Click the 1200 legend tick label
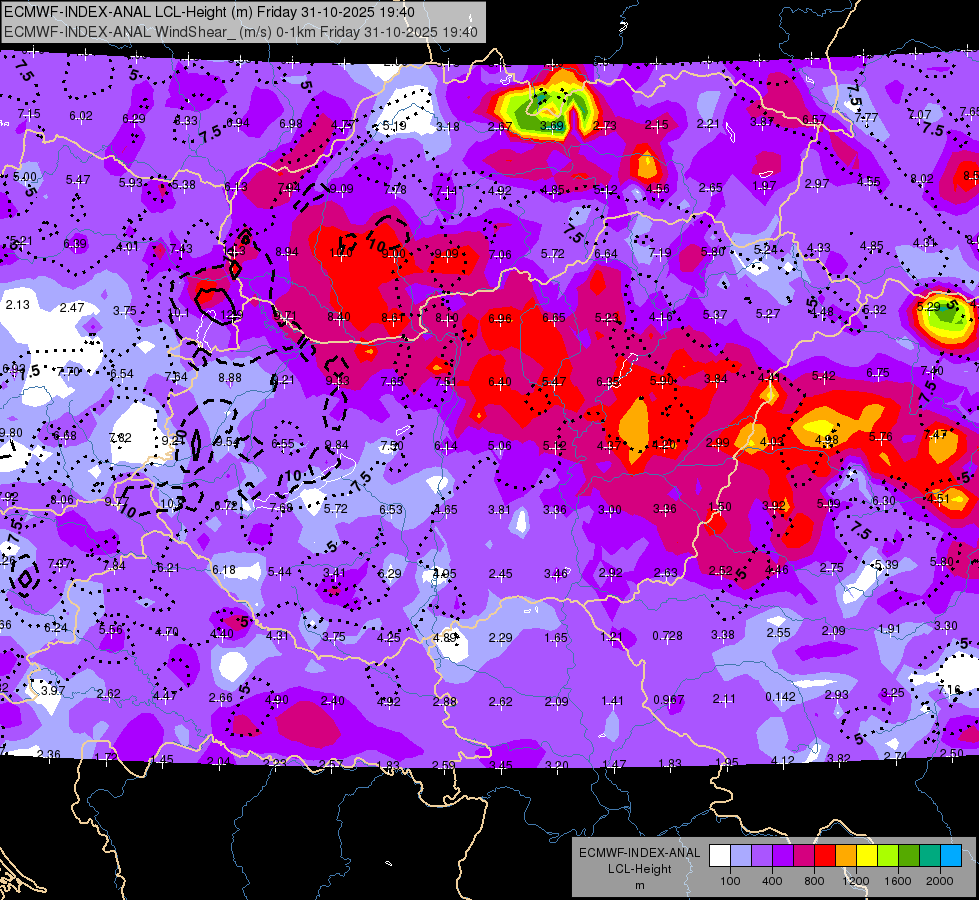 coord(856,881)
